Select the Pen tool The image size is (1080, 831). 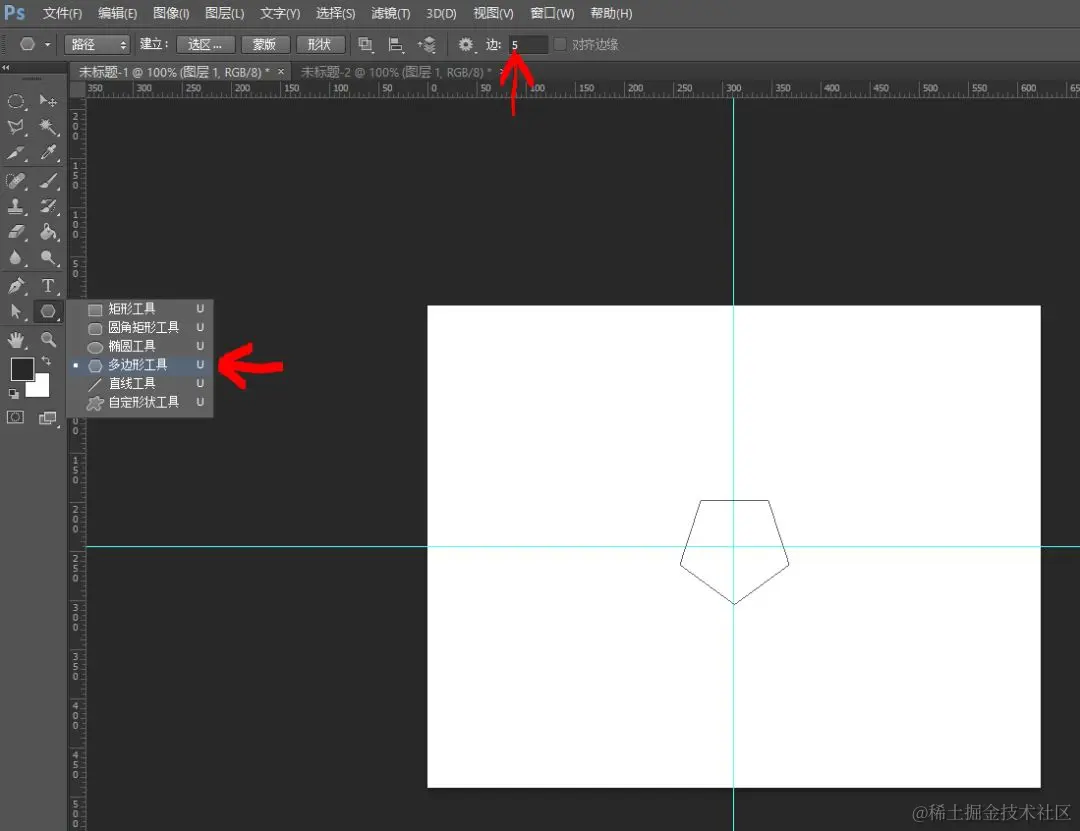(x=16, y=285)
